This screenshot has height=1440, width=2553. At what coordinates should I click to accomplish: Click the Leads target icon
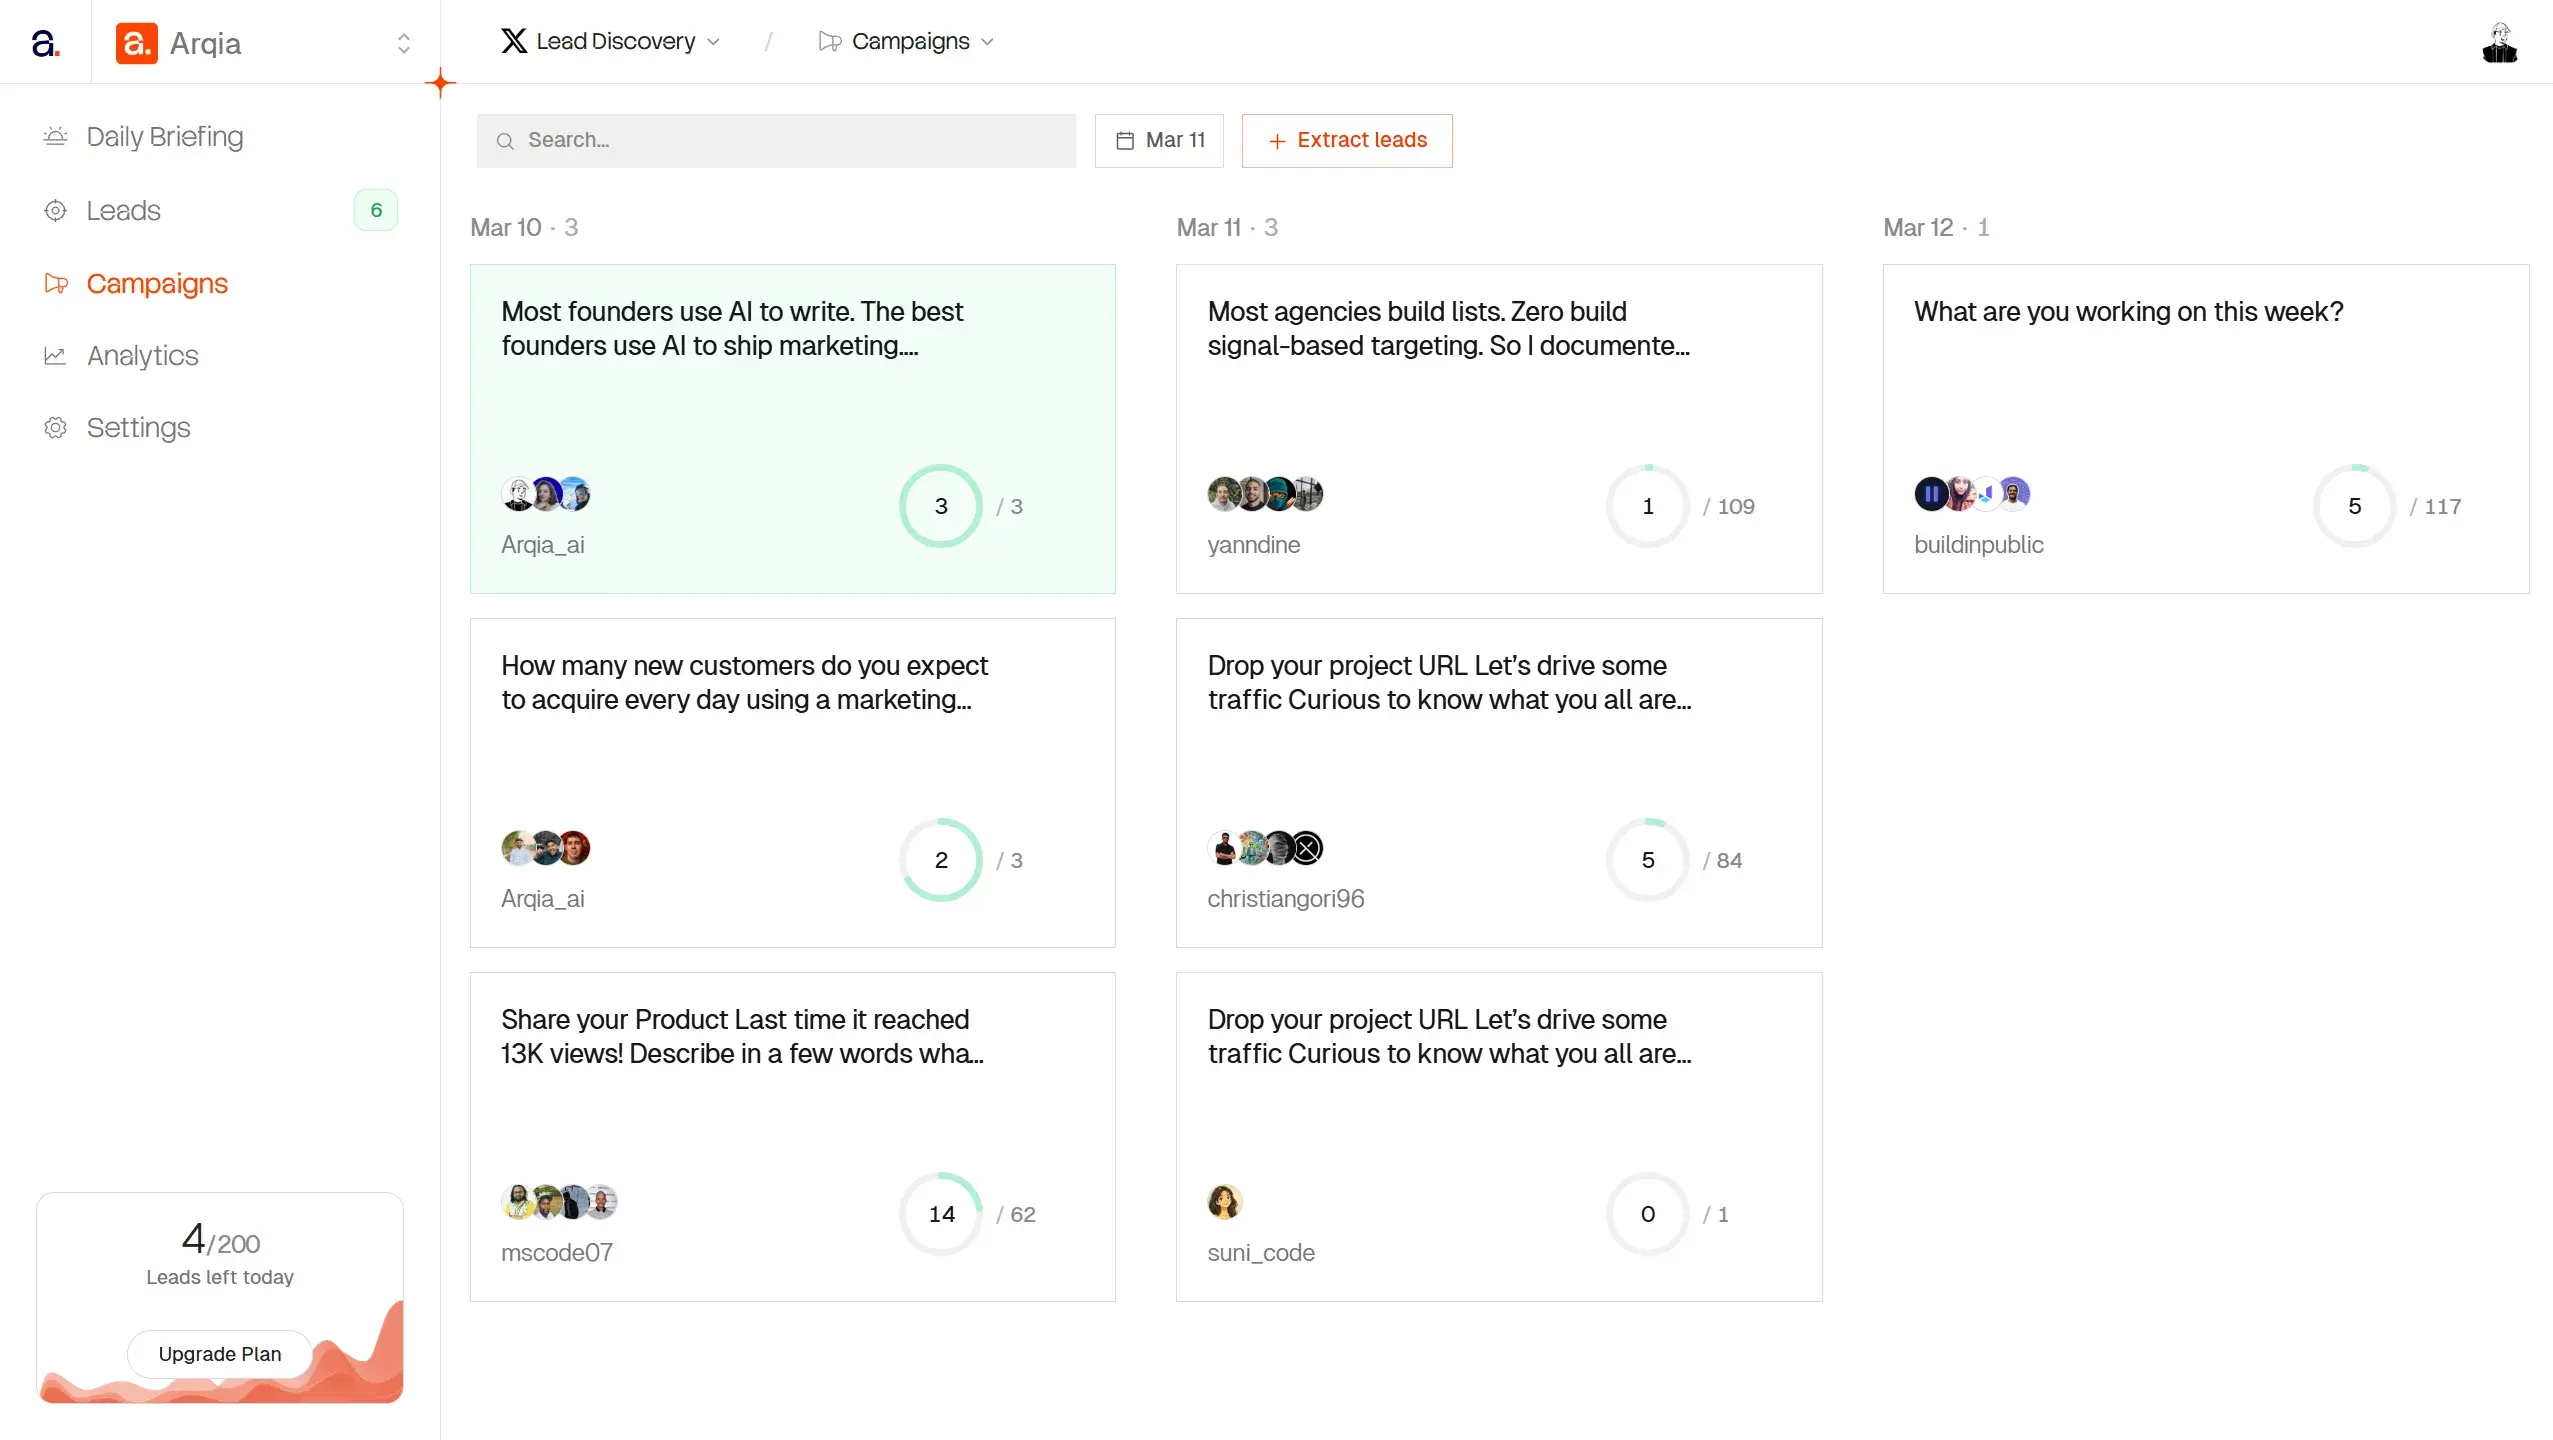55,210
